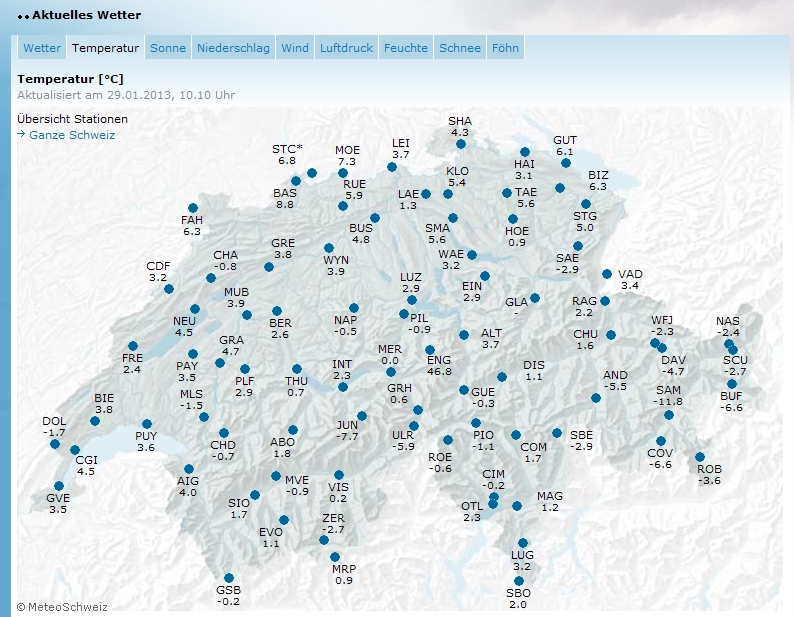
Task: Click the Bern BER station marker
Action: (277, 311)
